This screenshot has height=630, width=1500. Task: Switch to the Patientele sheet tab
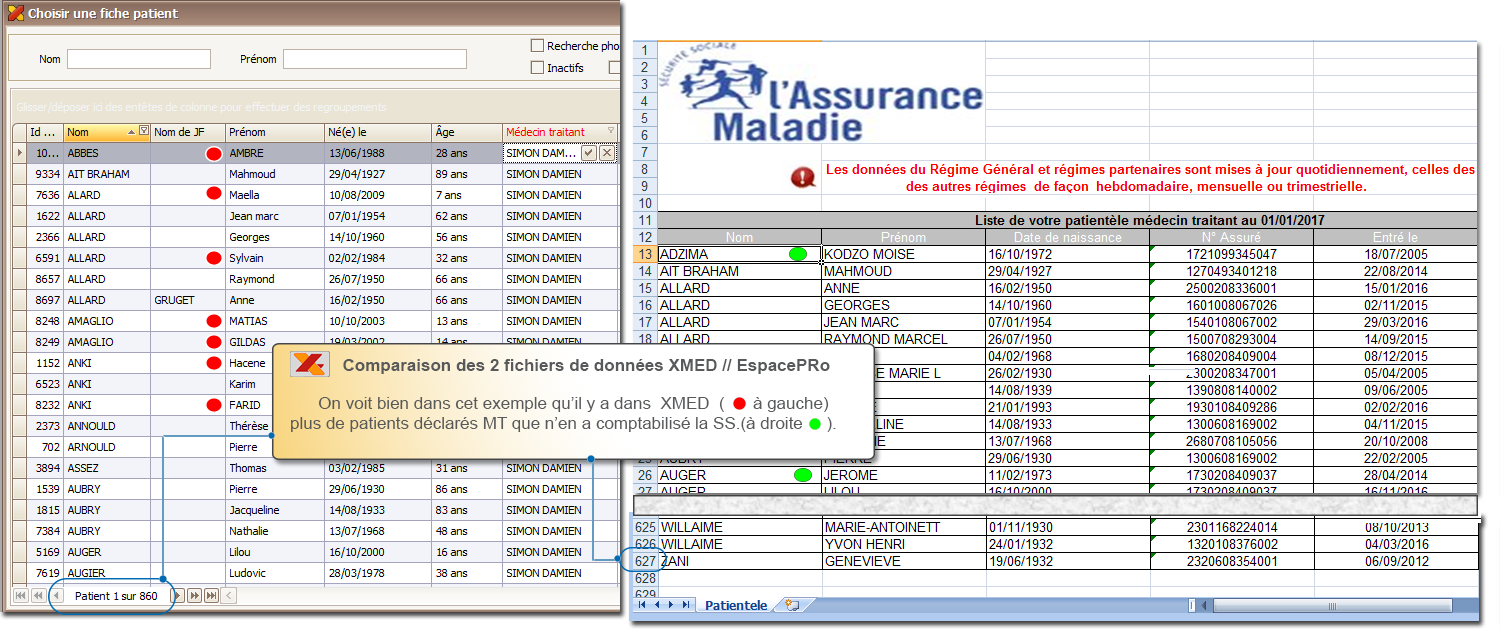736,605
